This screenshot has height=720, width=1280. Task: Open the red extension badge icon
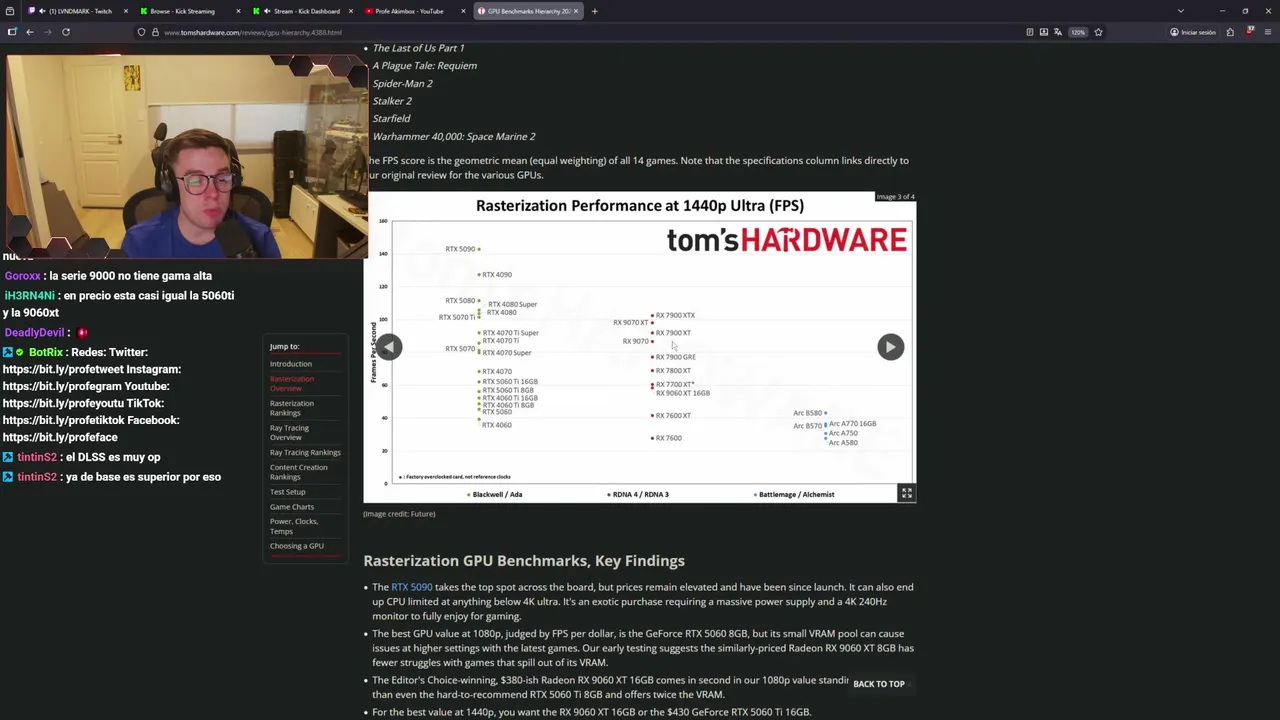[1249, 32]
